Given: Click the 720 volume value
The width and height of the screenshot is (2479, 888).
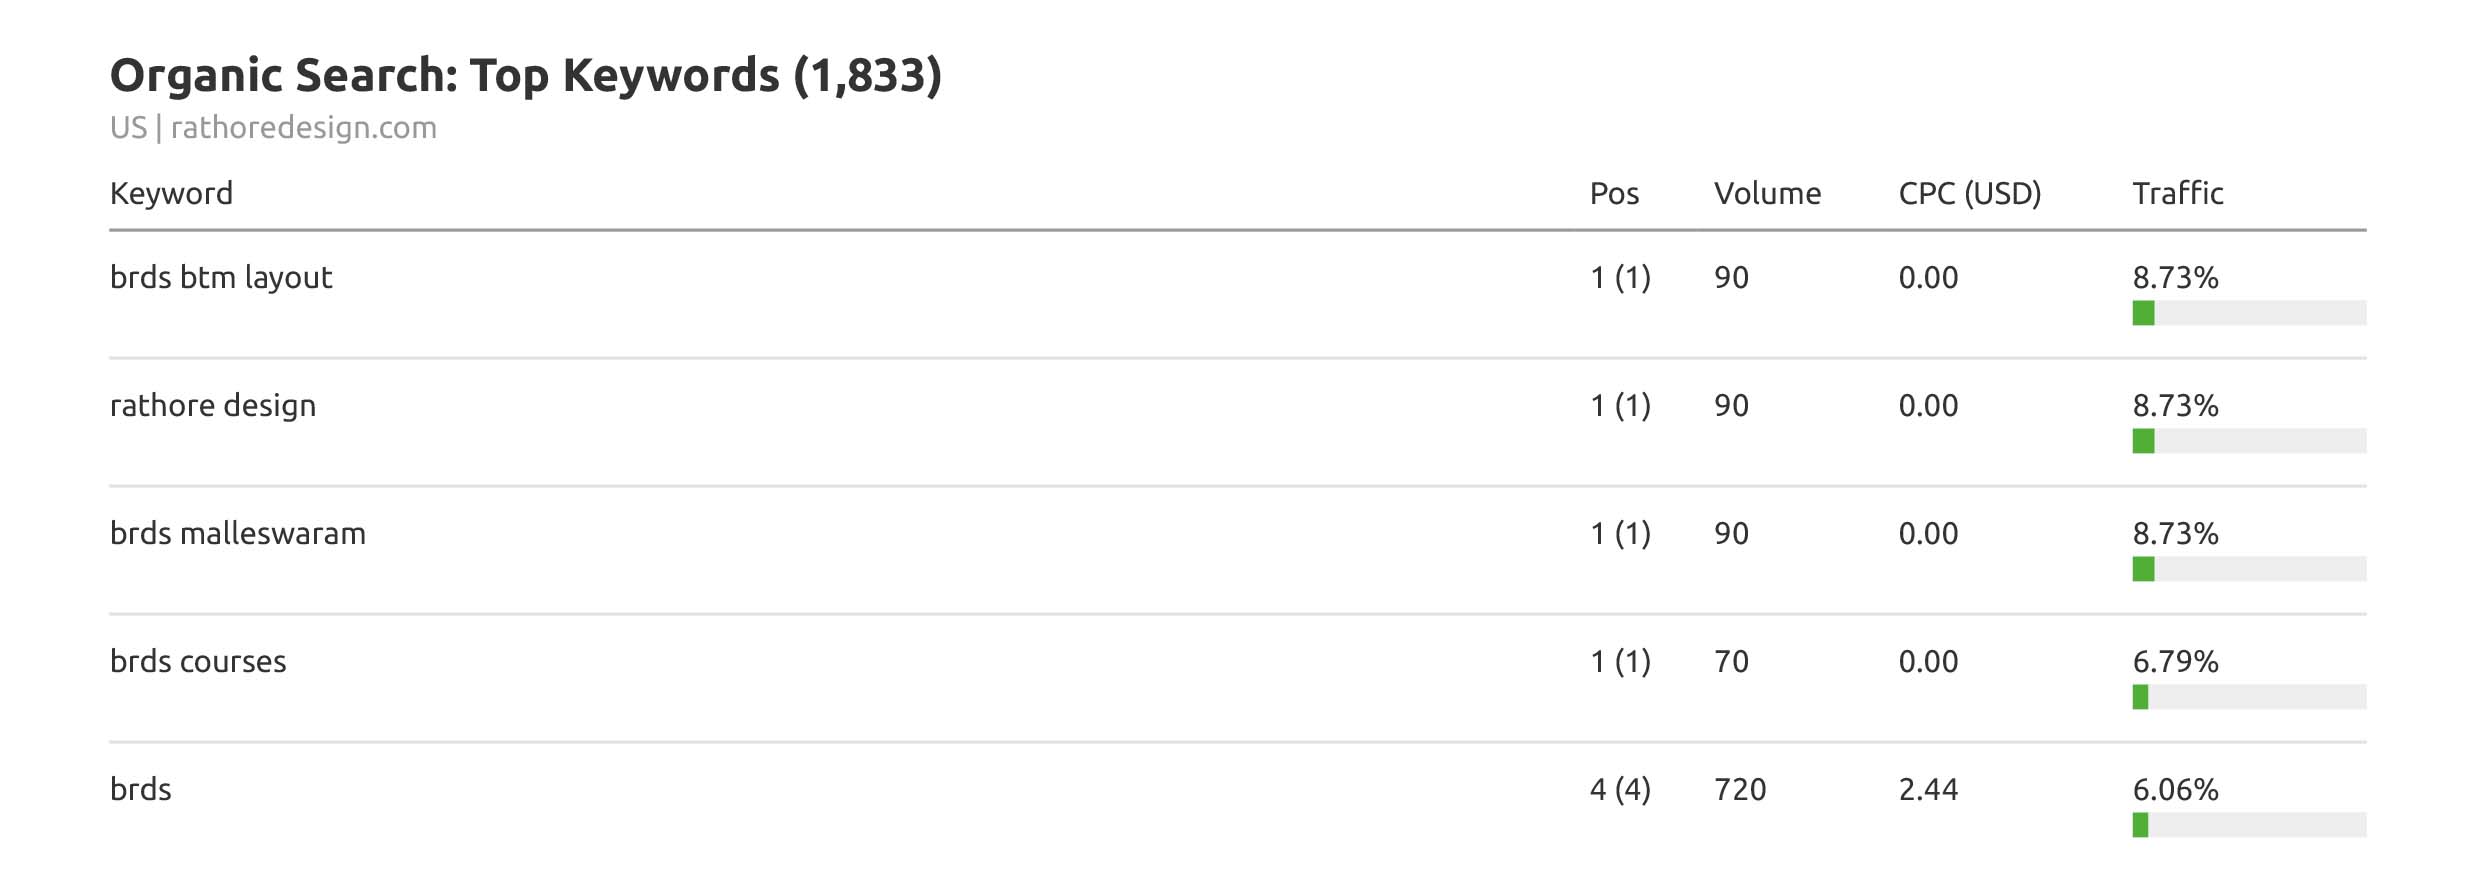Looking at the screenshot, I should click(x=1740, y=789).
